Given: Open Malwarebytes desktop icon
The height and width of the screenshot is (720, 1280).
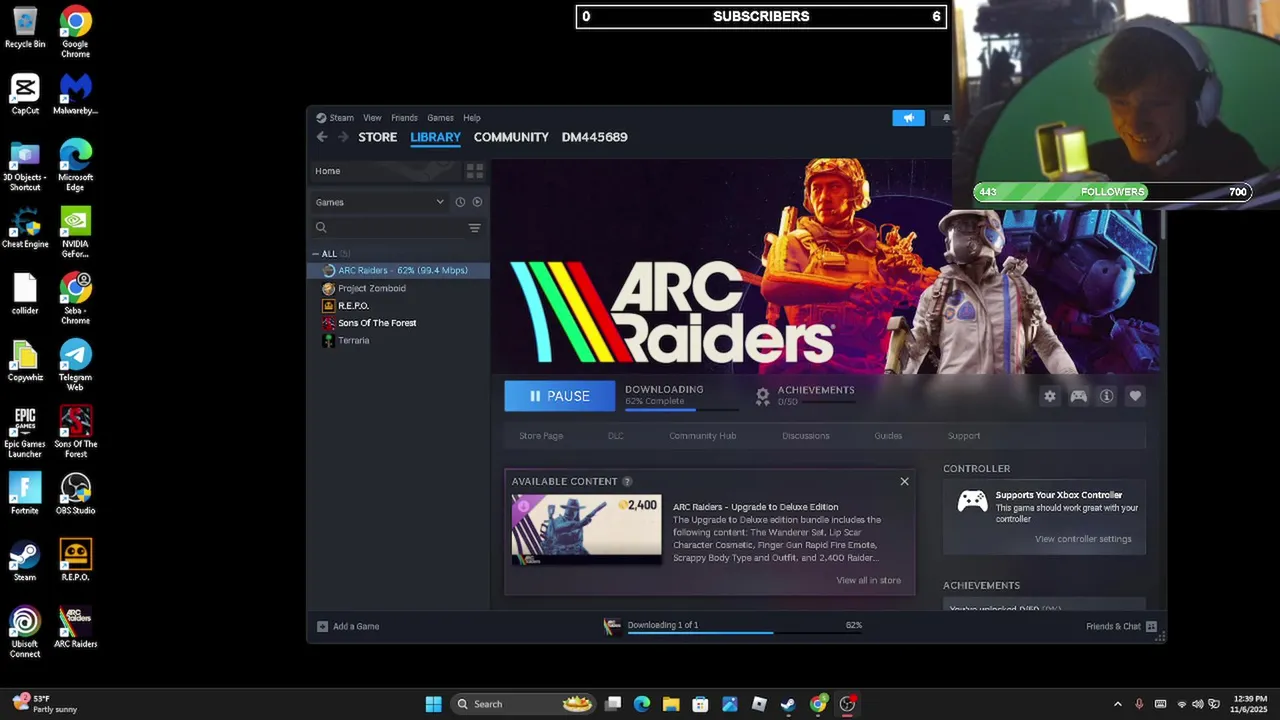Looking at the screenshot, I should 76,94.
